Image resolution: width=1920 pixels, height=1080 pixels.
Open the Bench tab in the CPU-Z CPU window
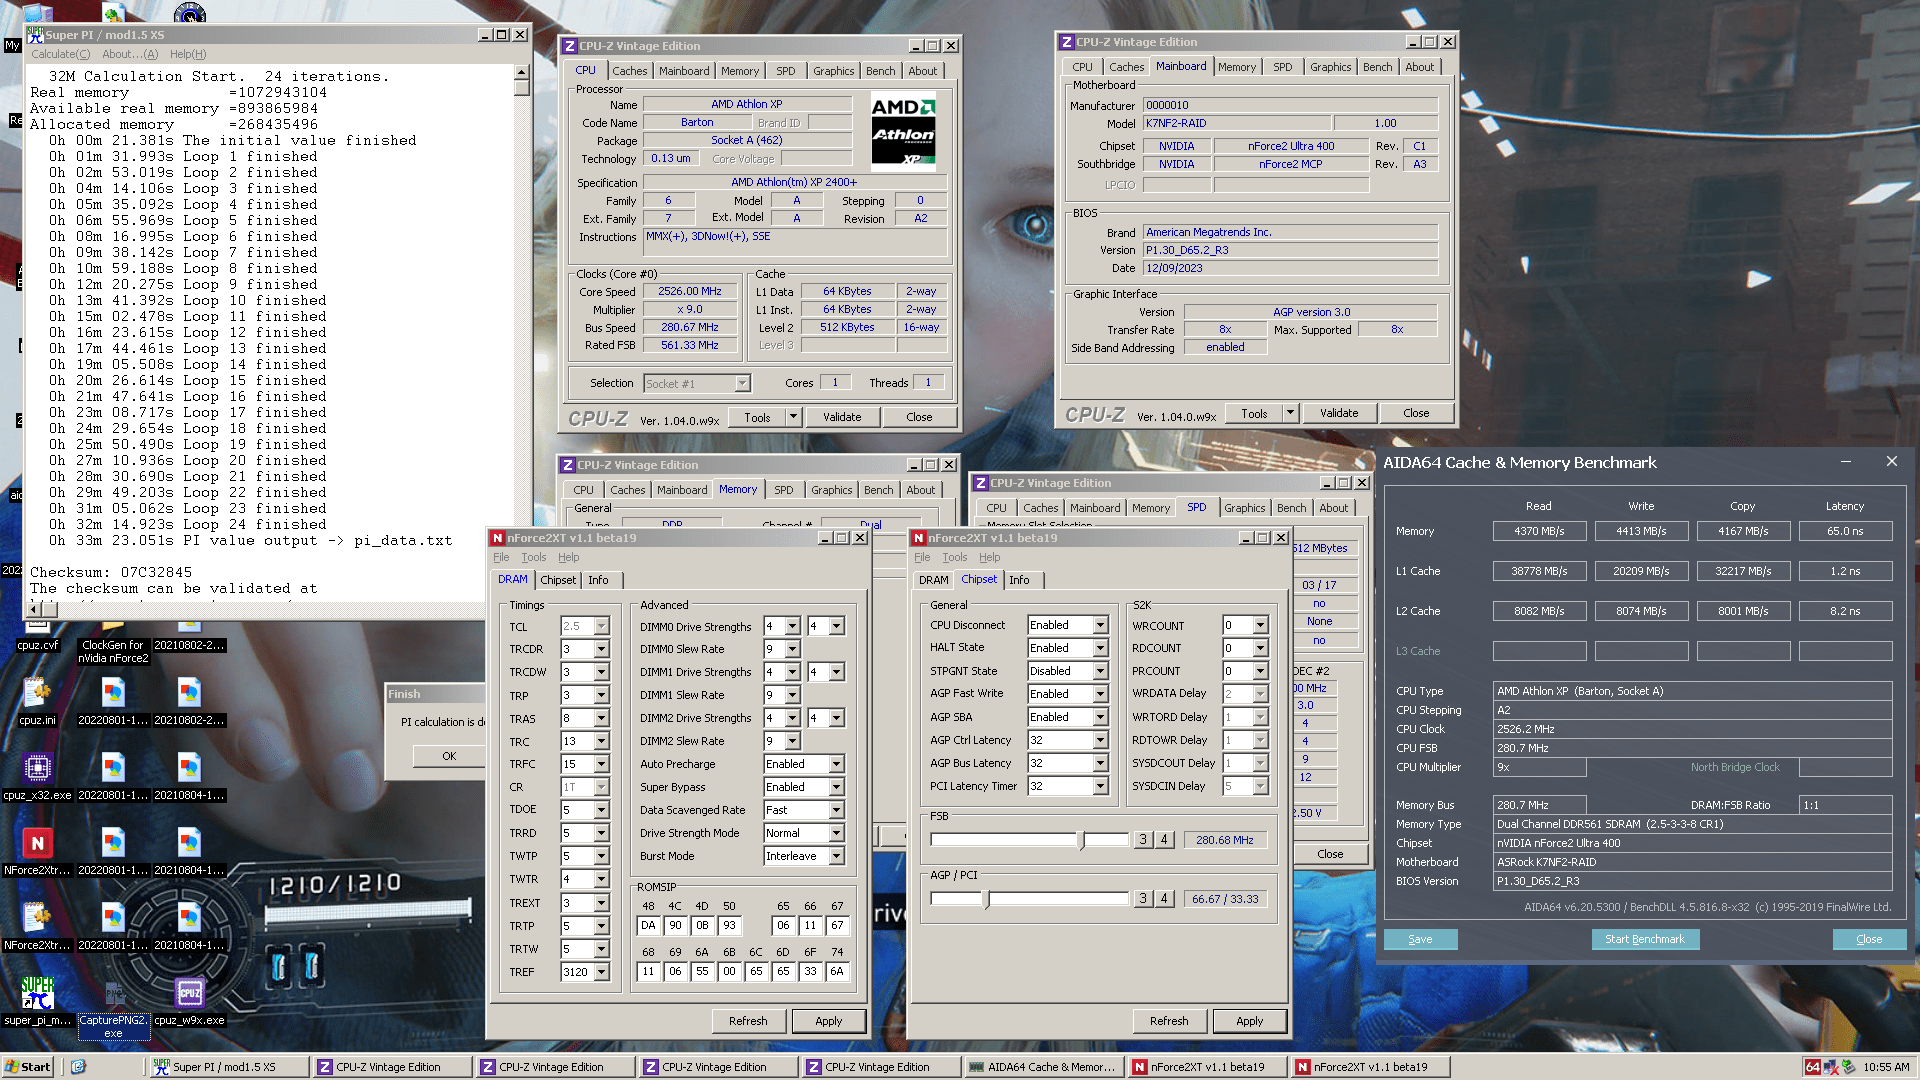click(x=880, y=71)
